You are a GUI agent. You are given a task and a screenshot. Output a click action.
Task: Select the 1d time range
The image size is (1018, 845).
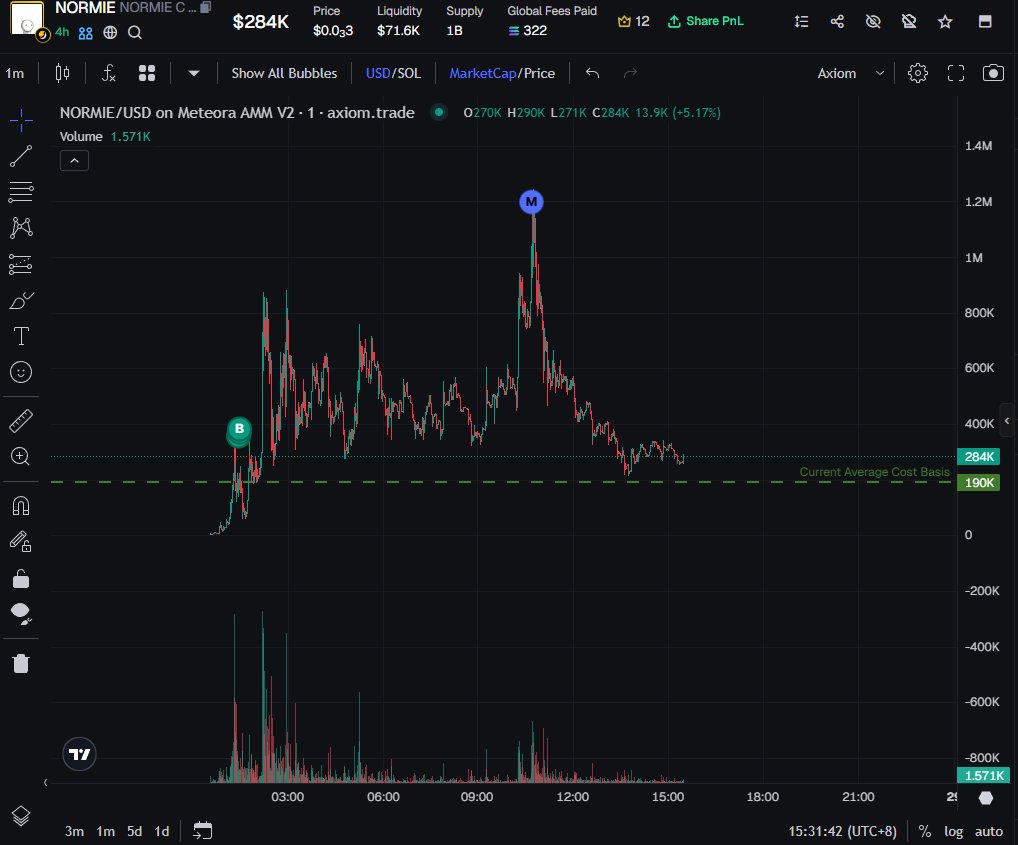(162, 831)
